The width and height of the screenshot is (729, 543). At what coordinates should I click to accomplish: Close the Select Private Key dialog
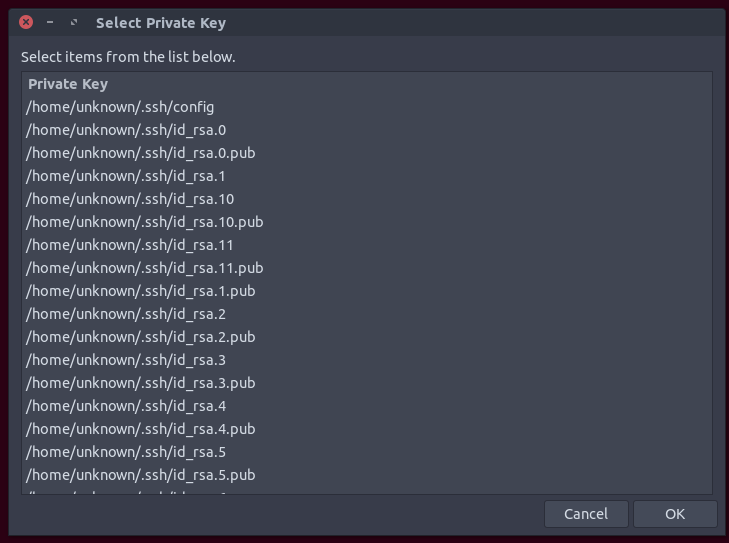tap(26, 22)
